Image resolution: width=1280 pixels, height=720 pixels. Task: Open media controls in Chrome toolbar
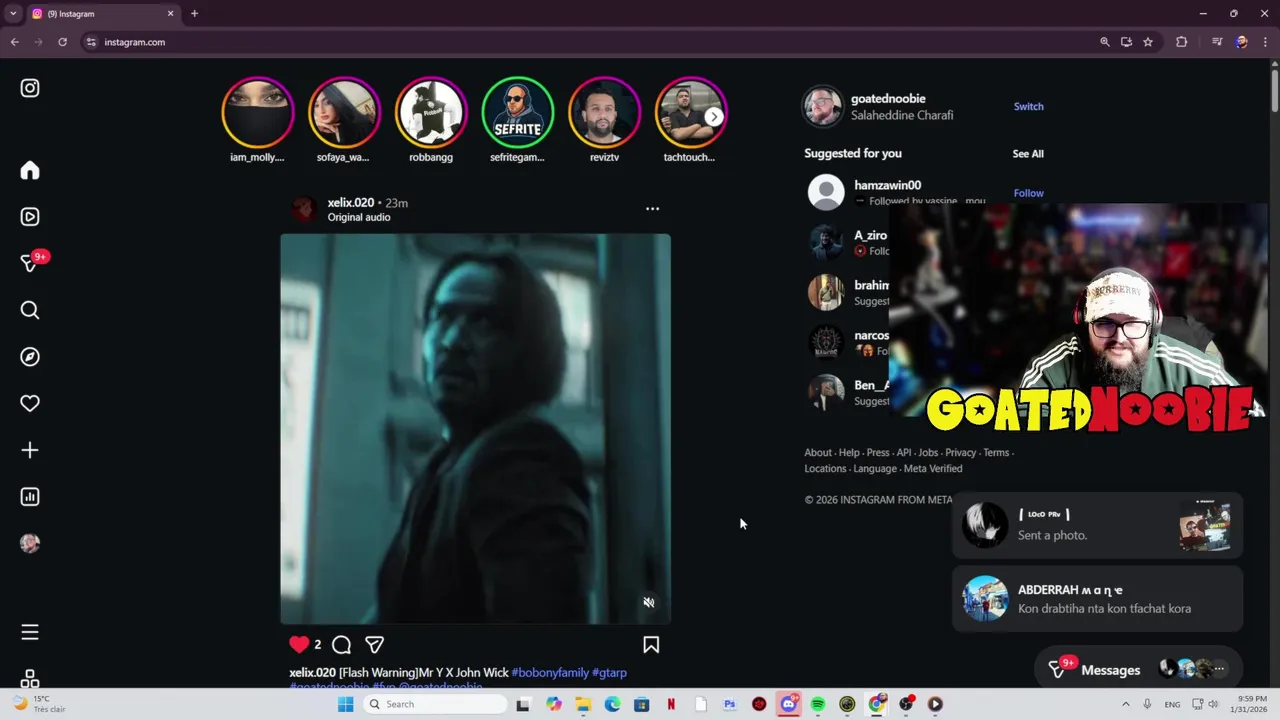click(x=1217, y=42)
